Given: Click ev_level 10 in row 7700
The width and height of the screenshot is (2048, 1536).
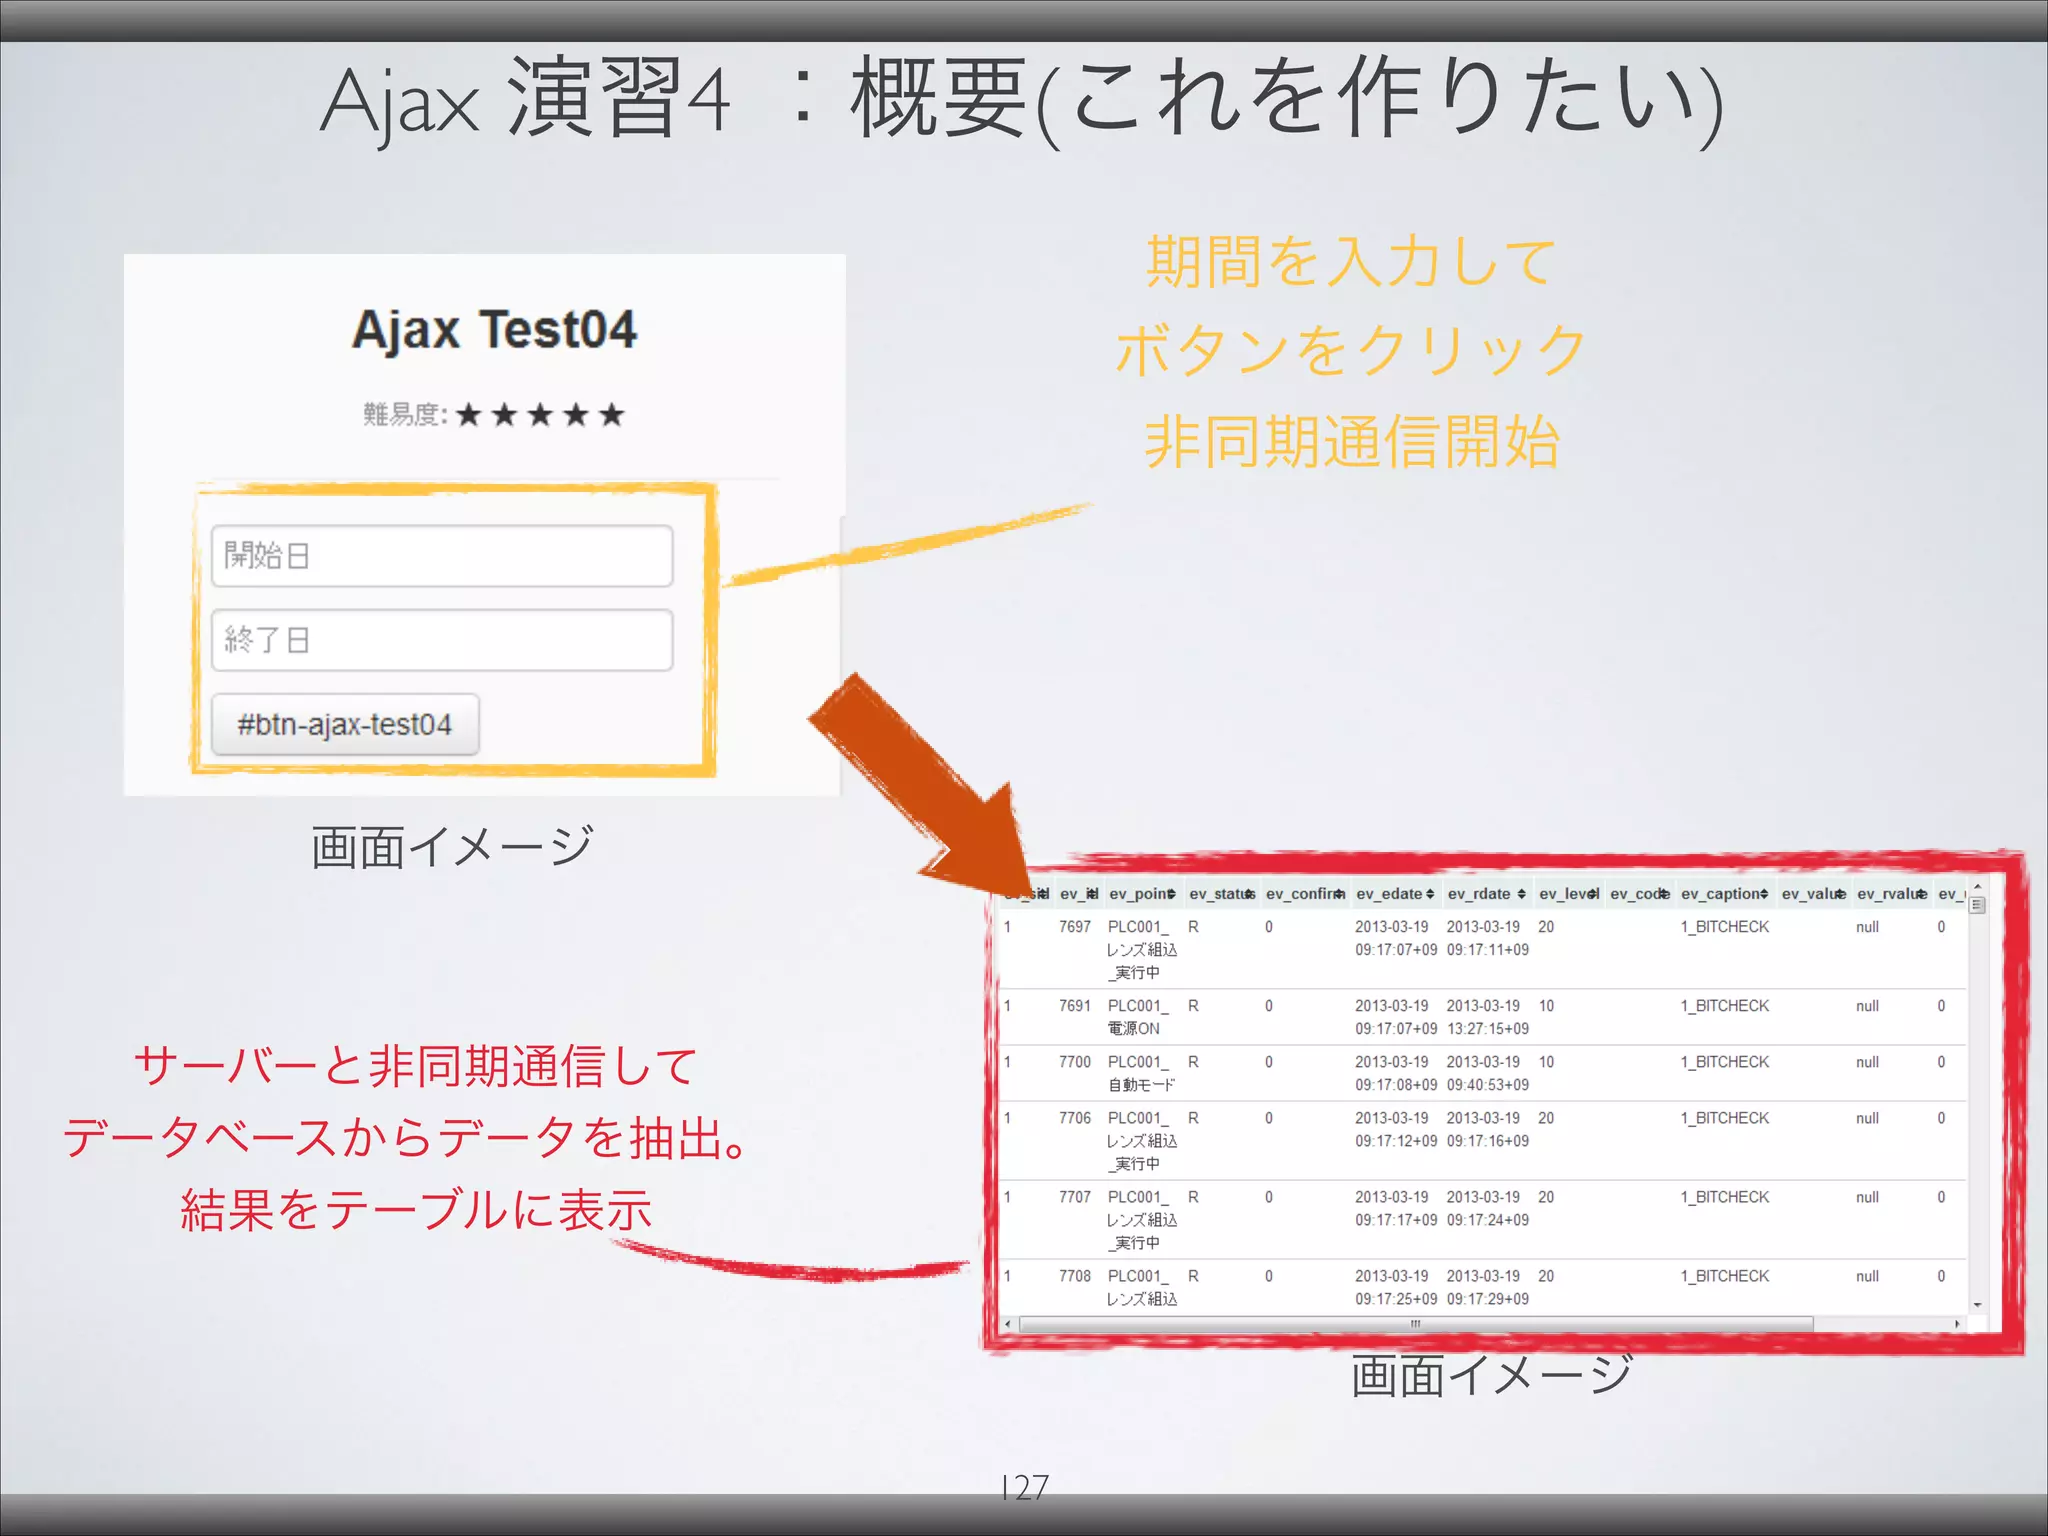Looking at the screenshot, I should pos(1546,1062).
